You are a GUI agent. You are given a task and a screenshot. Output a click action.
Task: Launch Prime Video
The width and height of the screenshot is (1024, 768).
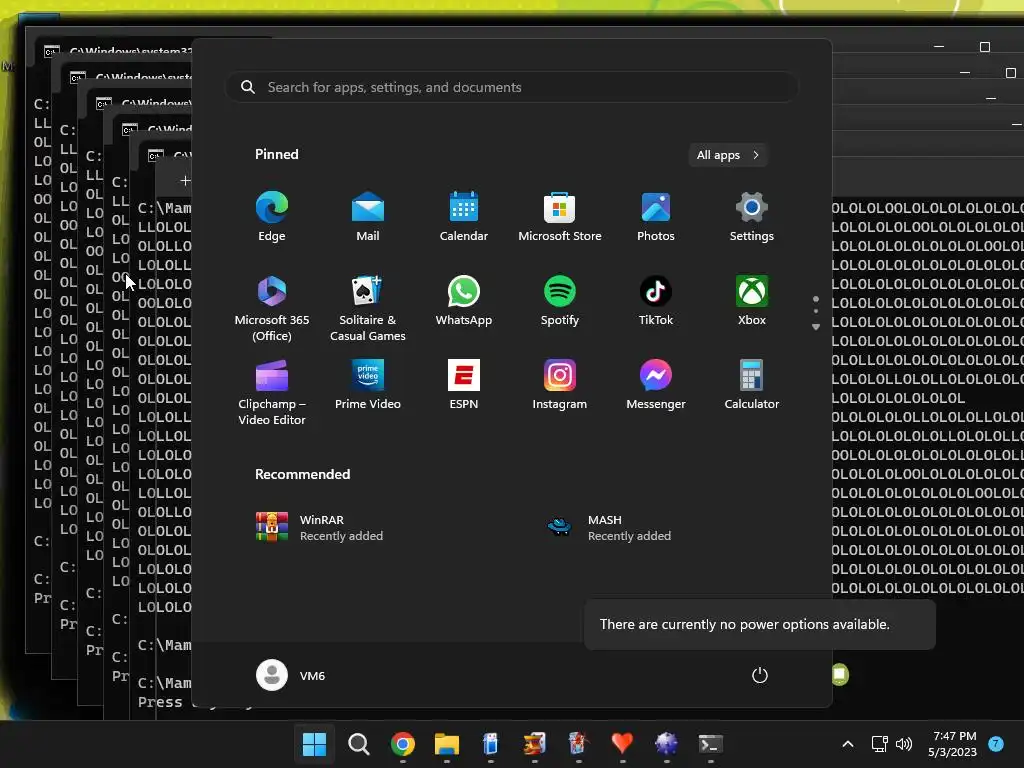(368, 385)
